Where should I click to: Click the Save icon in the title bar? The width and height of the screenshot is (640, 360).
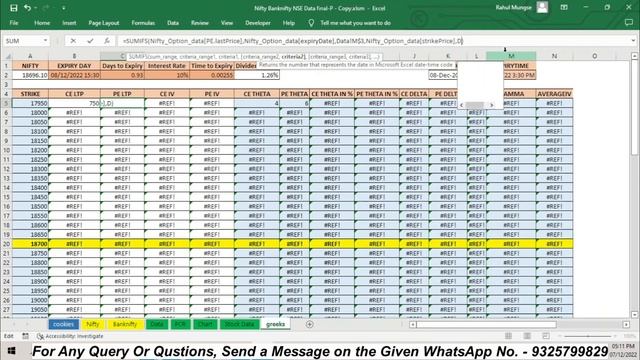(13, 8)
